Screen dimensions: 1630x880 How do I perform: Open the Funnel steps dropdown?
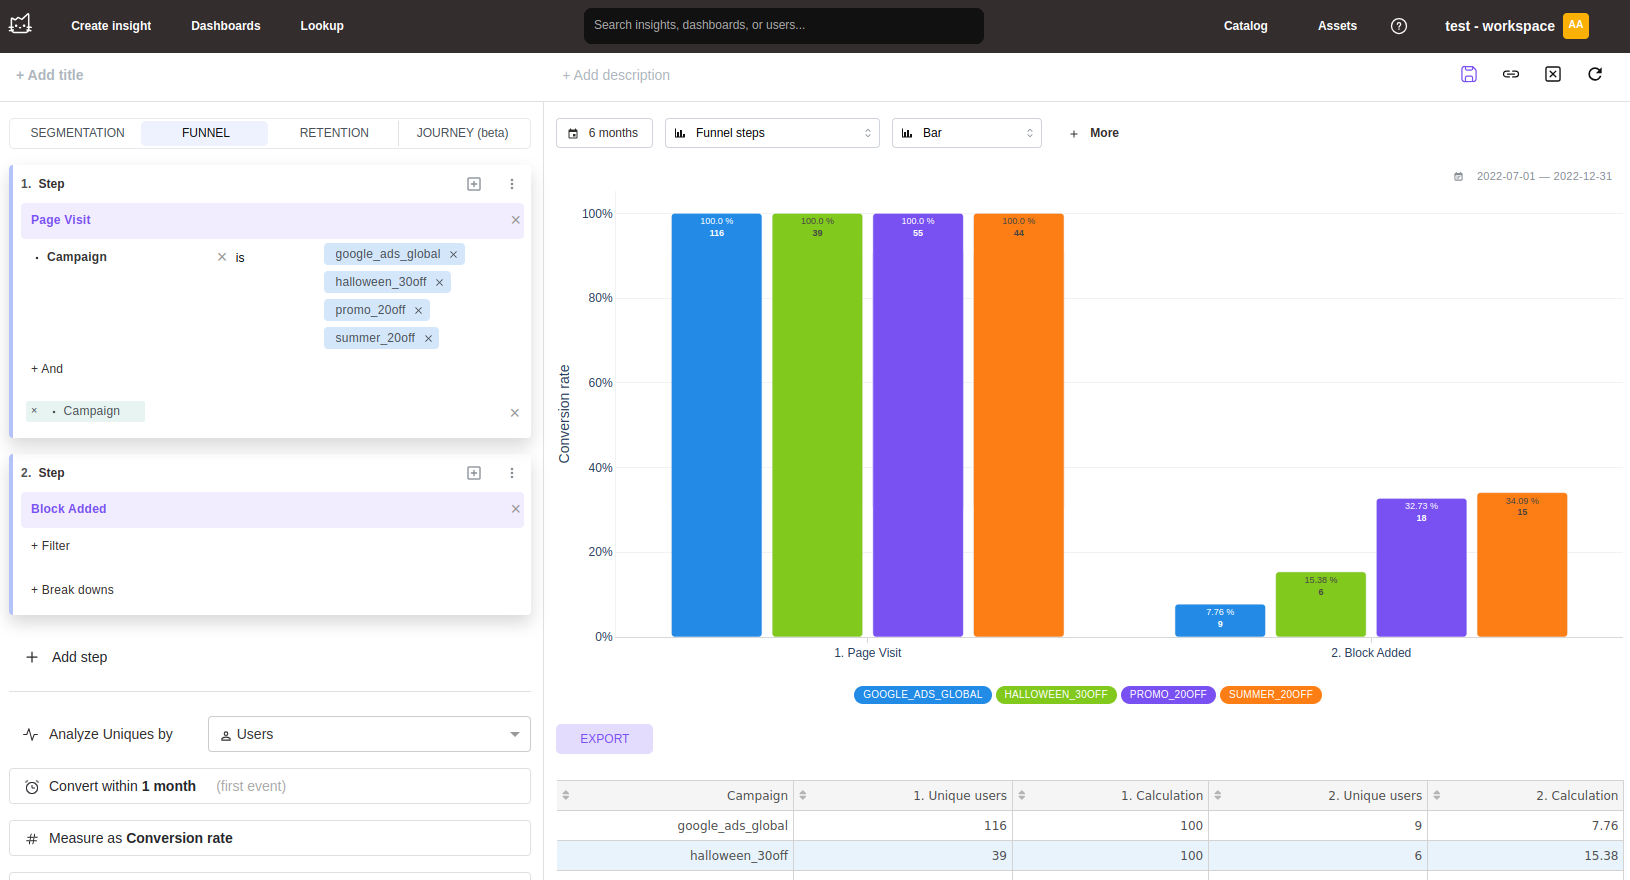(772, 133)
